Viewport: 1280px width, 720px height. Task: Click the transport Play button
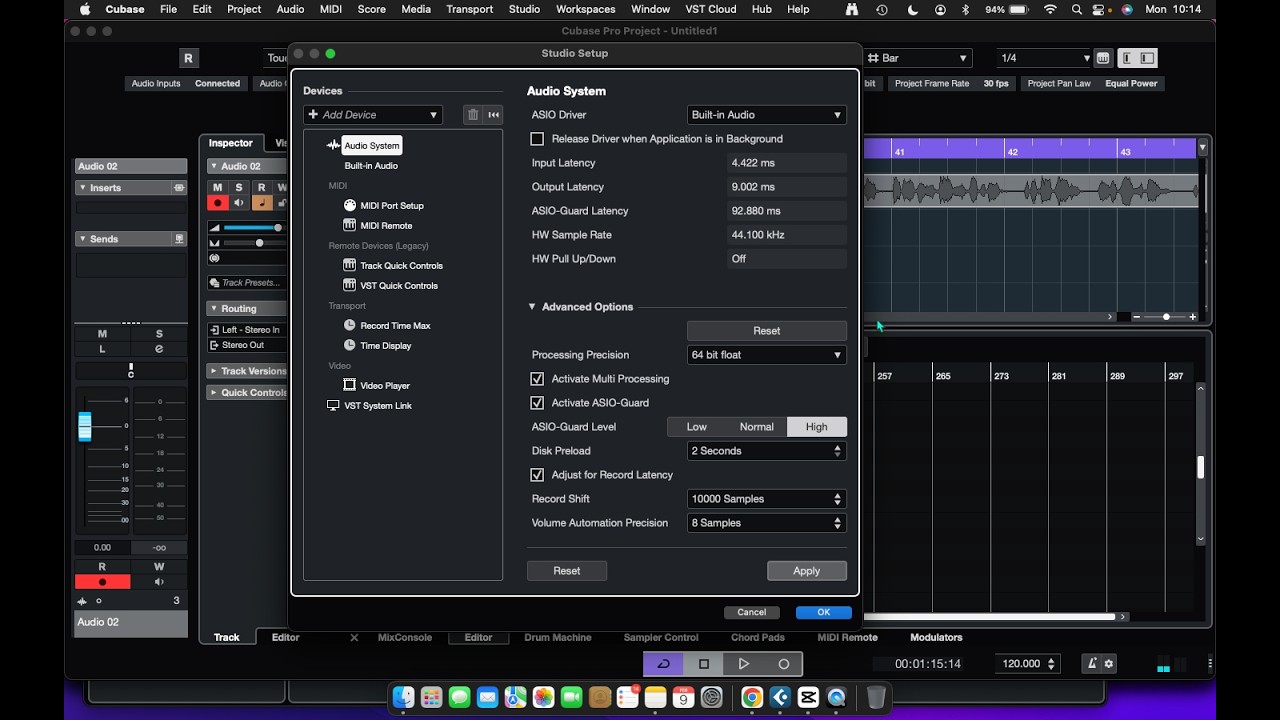(x=743, y=664)
